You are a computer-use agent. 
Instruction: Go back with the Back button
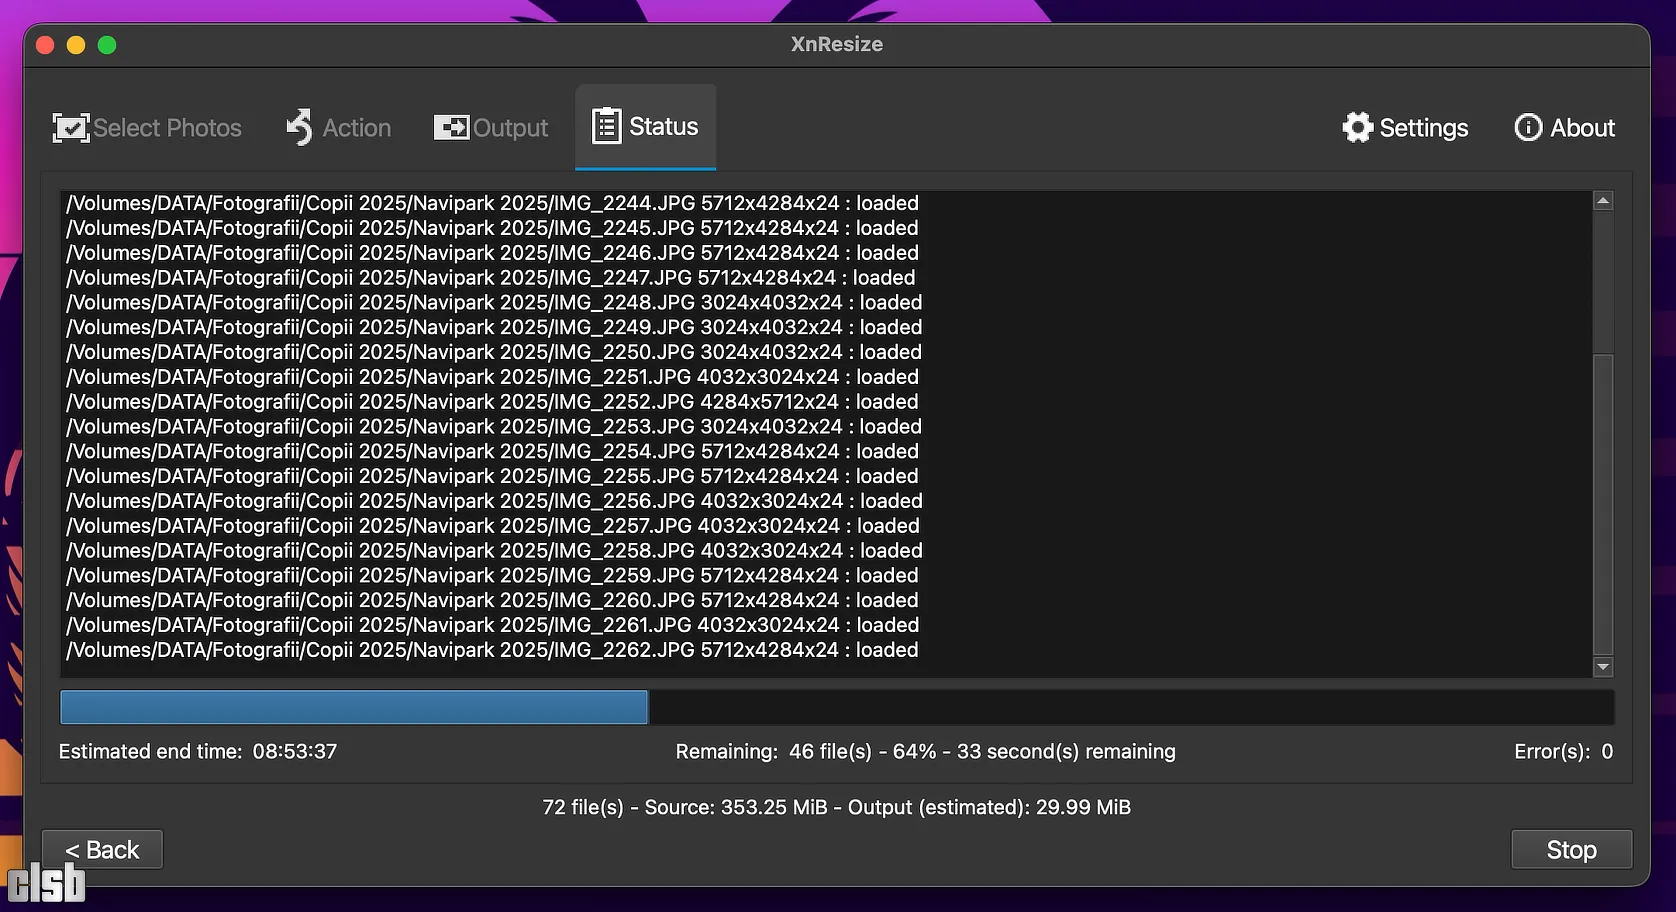coord(102,850)
